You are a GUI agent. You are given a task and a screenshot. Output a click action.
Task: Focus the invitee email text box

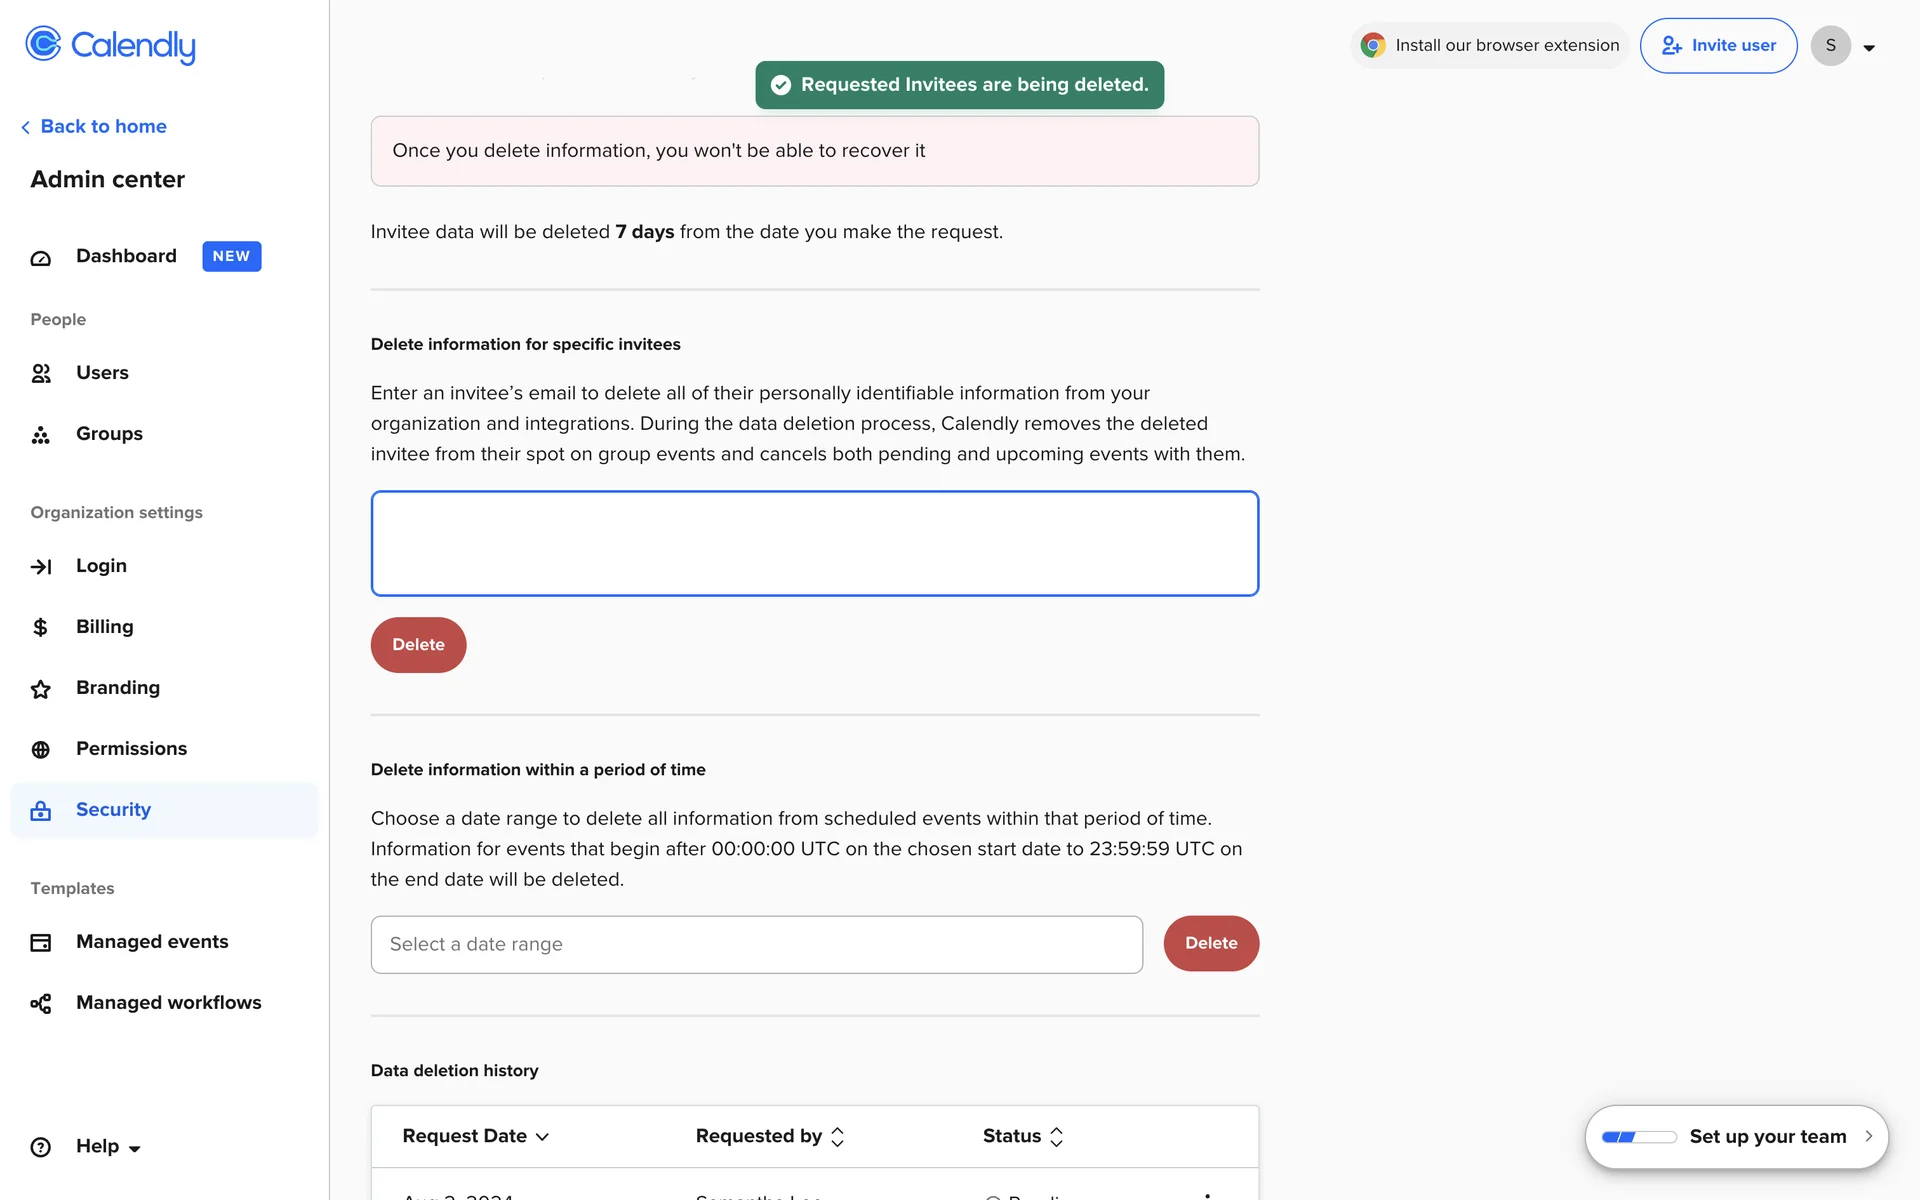(x=814, y=544)
